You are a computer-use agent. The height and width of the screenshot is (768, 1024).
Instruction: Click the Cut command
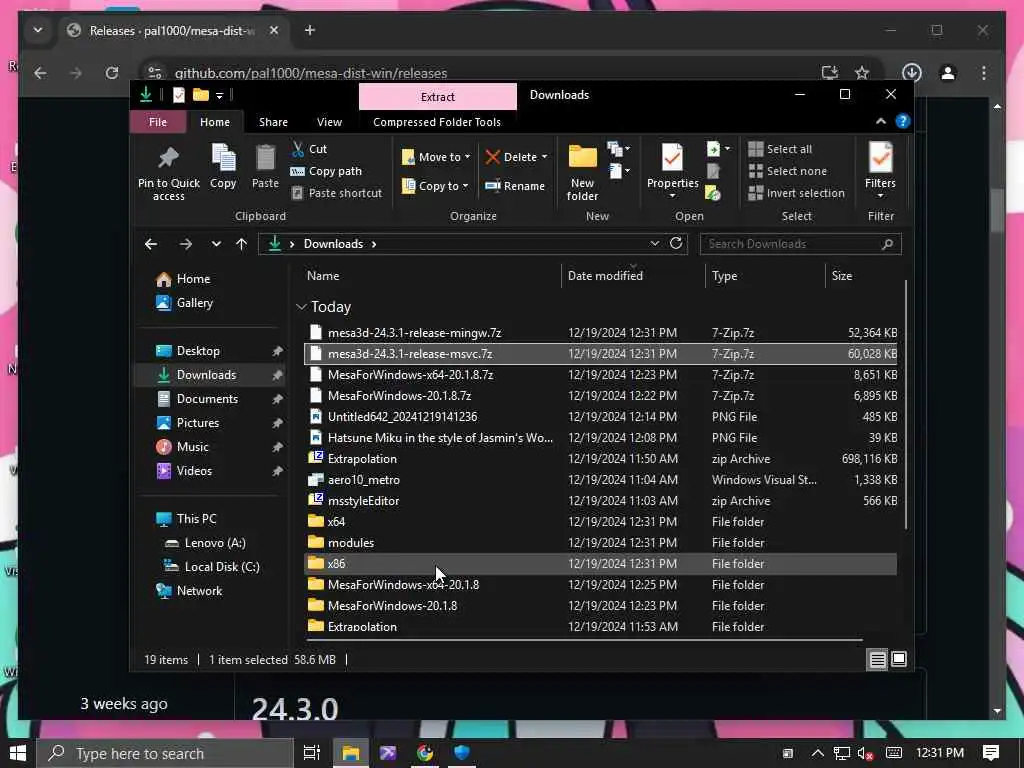pos(309,149)
